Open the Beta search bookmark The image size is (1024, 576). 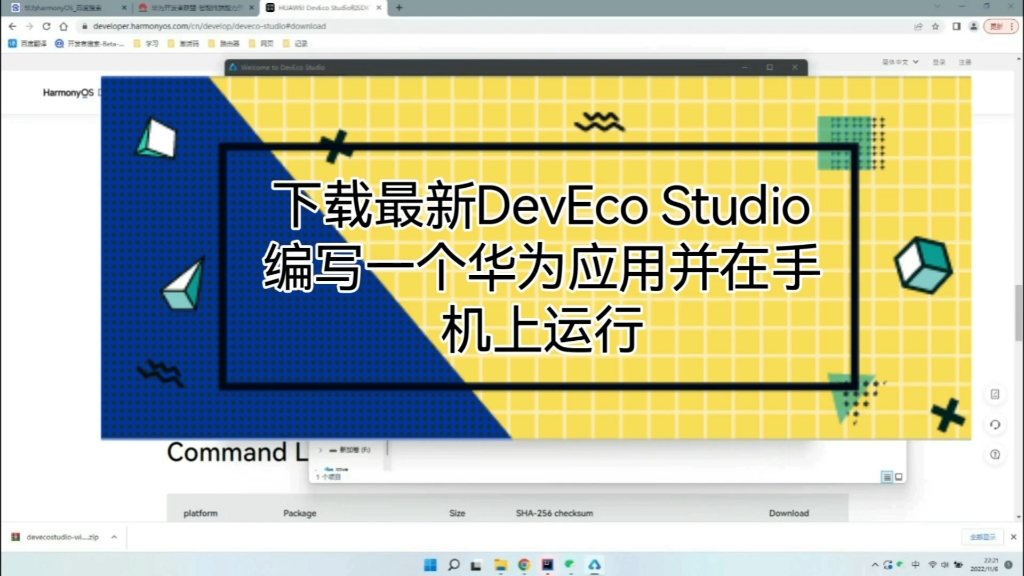pyautogui.click(x=89, y=43)
